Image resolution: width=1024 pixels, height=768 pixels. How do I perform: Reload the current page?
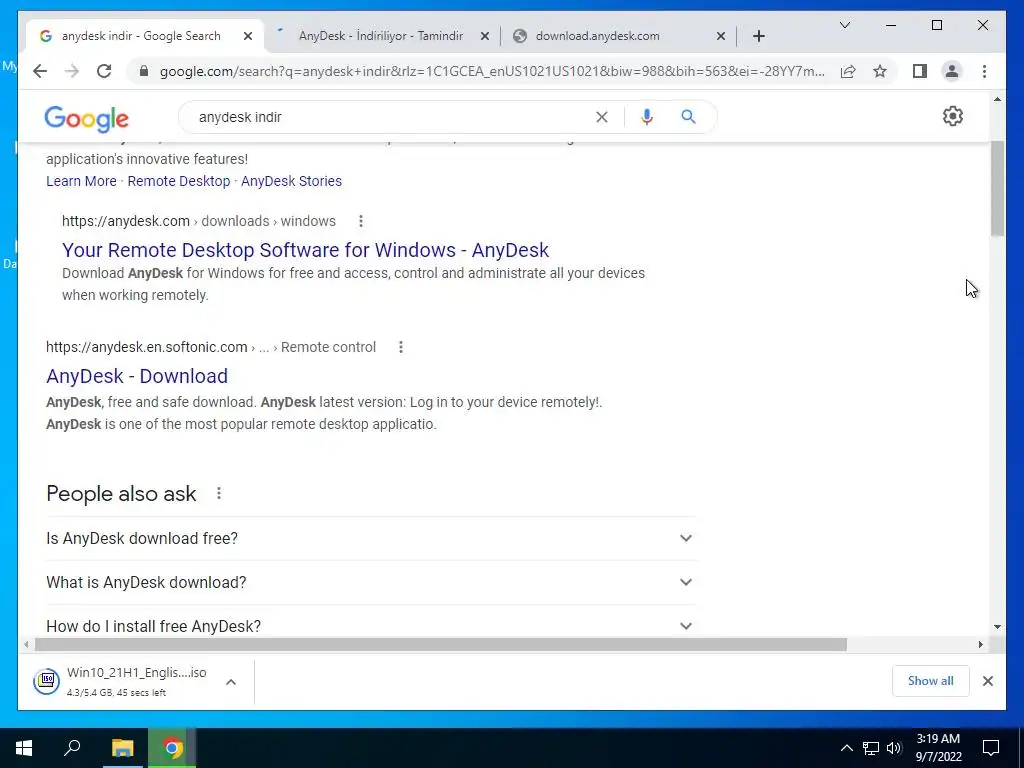(104, 71)
